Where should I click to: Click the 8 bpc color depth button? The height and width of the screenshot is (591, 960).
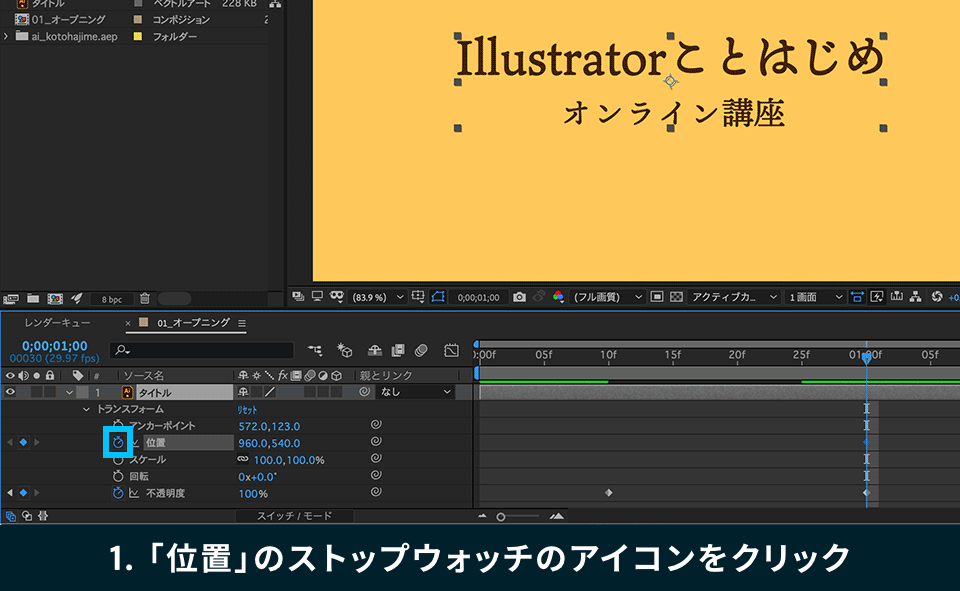click(x=111, y=298)
